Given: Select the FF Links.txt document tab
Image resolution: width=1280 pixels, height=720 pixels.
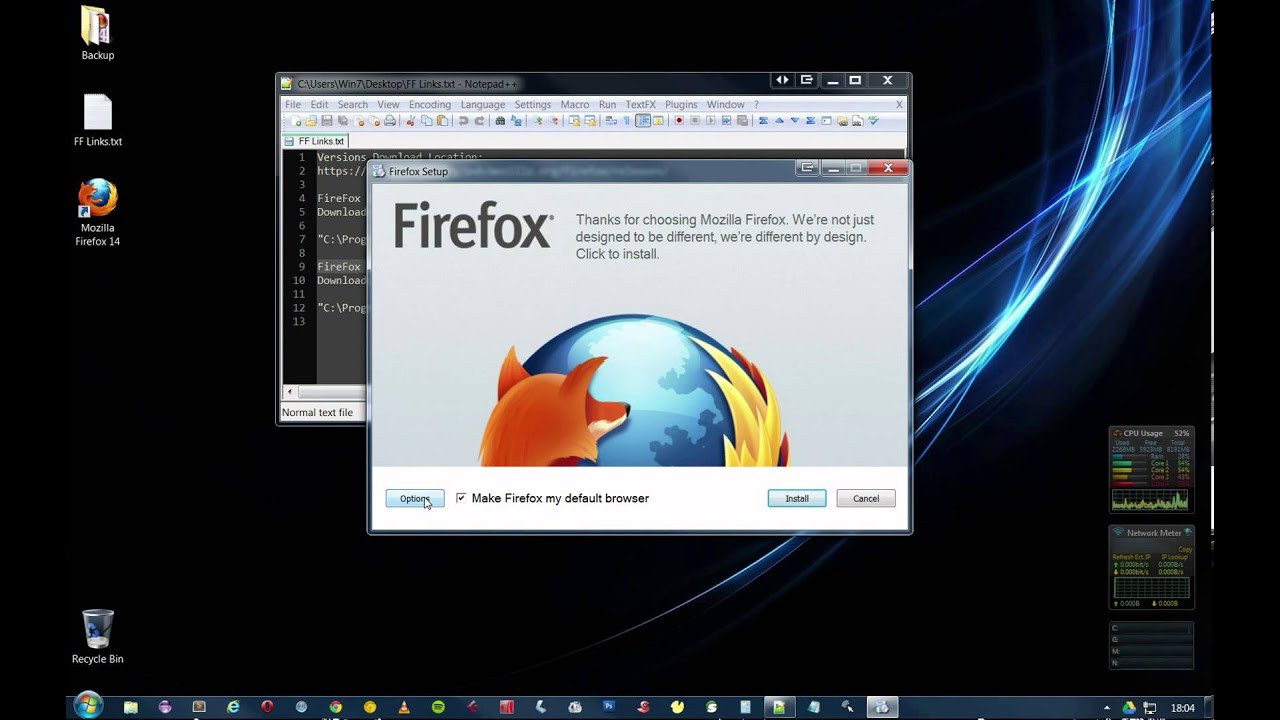Looking at the screenshot, I should pos(315,141).
